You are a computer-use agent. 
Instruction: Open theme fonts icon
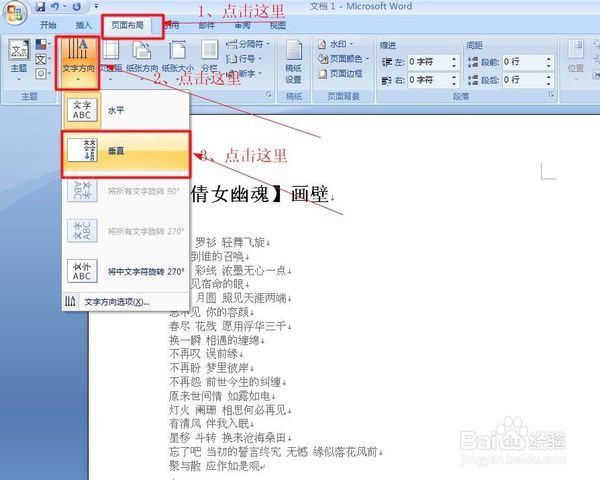pyautogui.click(x=41, y=59)
